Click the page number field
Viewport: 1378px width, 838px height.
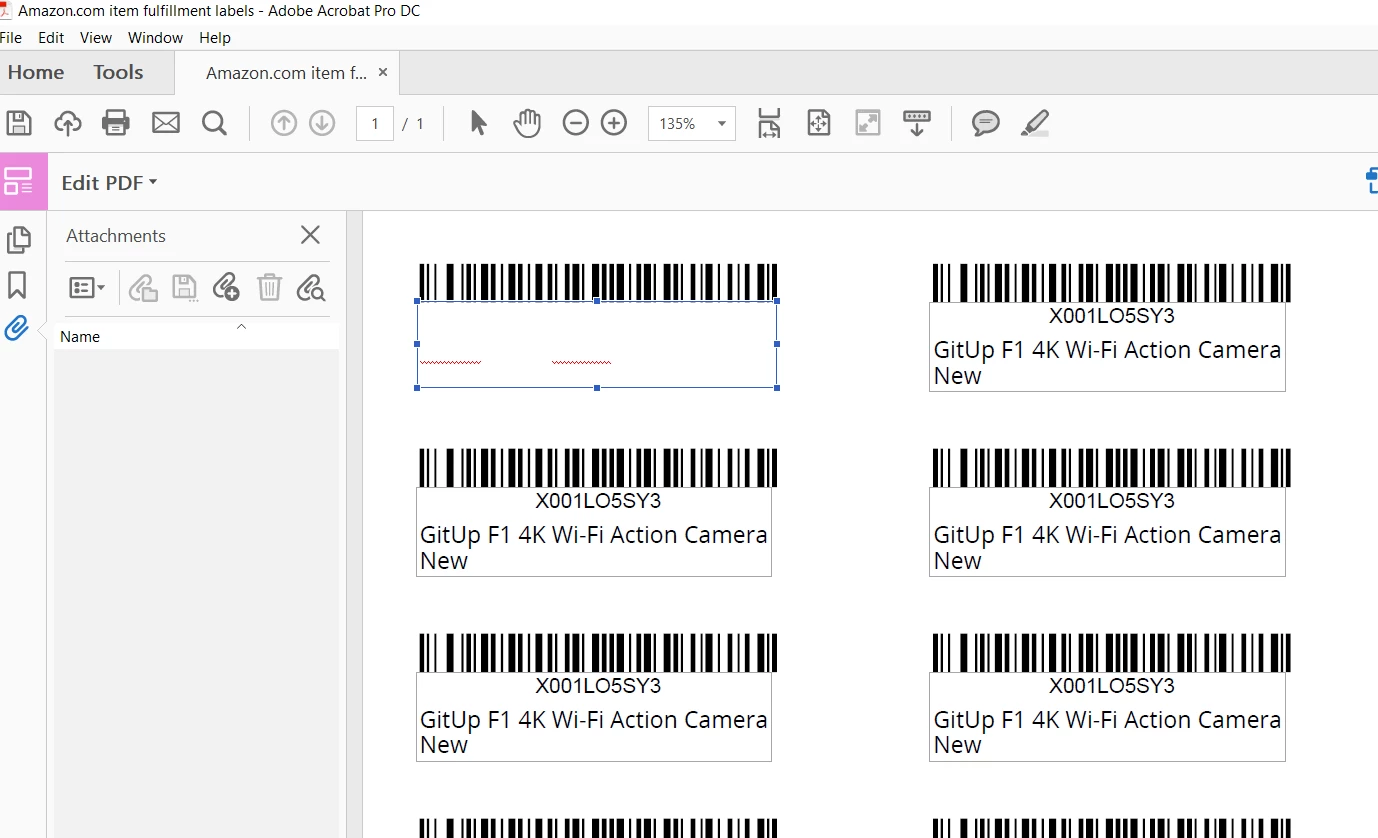(x=375, y=124)
